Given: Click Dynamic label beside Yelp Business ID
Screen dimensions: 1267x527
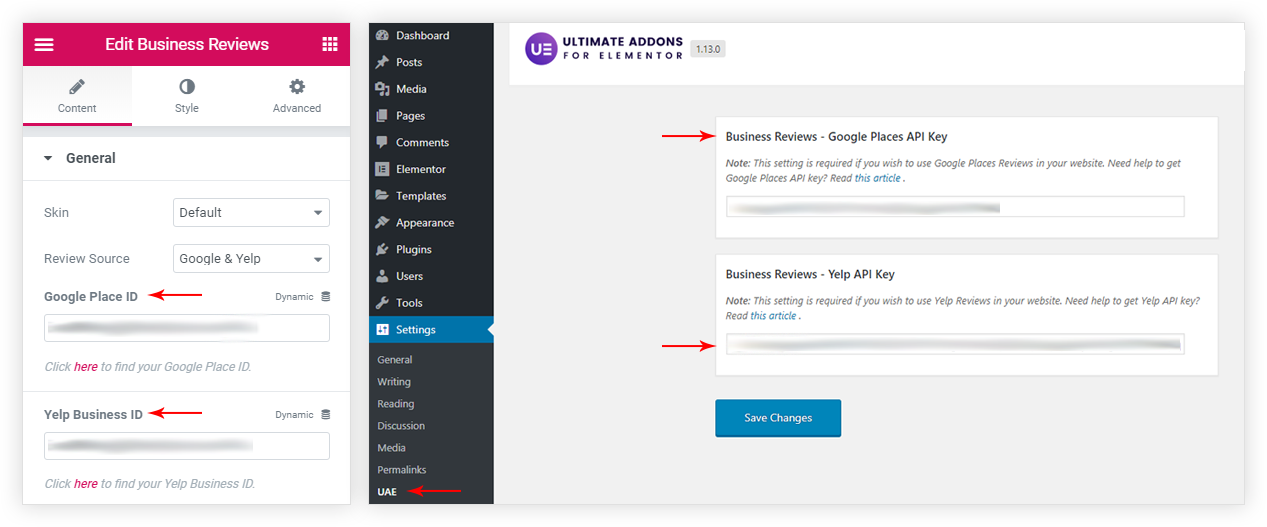Looking at the screenshot, I should [295, 415].
